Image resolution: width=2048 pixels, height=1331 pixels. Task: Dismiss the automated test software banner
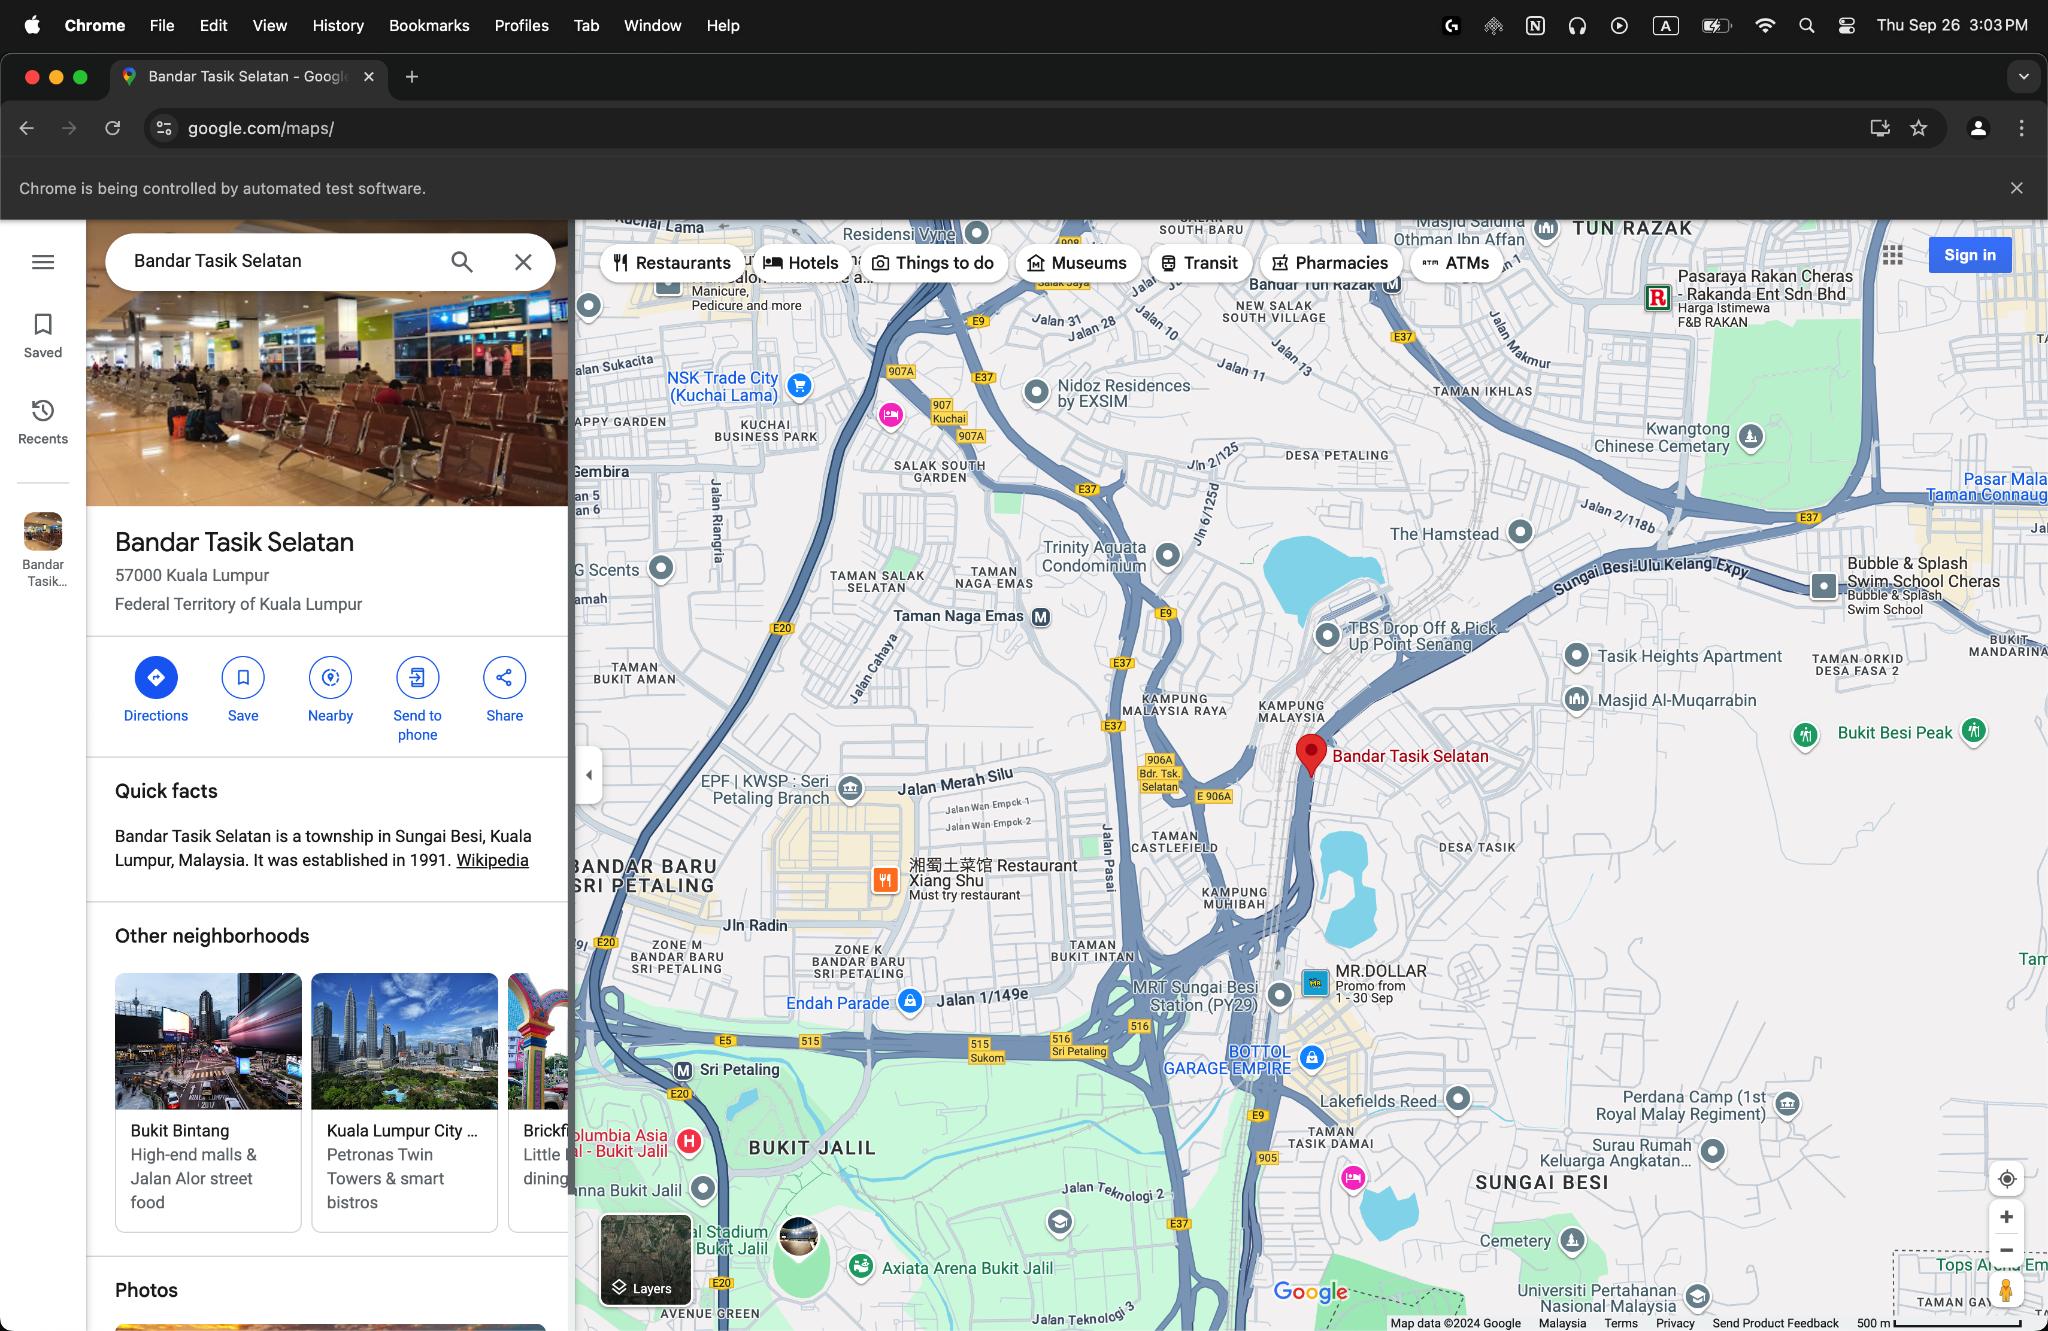point(2016,188)
